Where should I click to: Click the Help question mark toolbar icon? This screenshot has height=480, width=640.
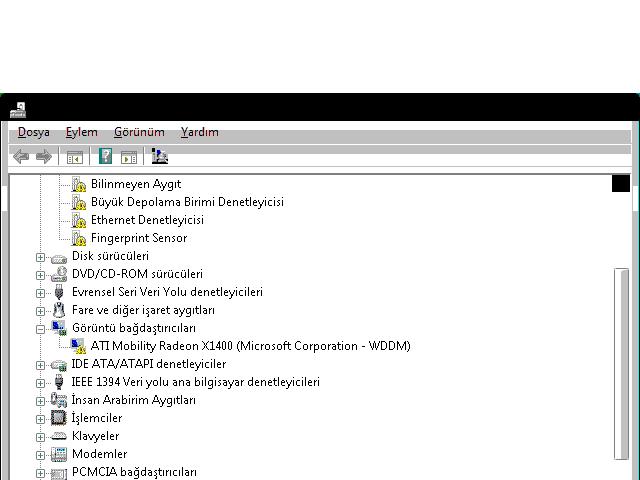coord(105,156)
